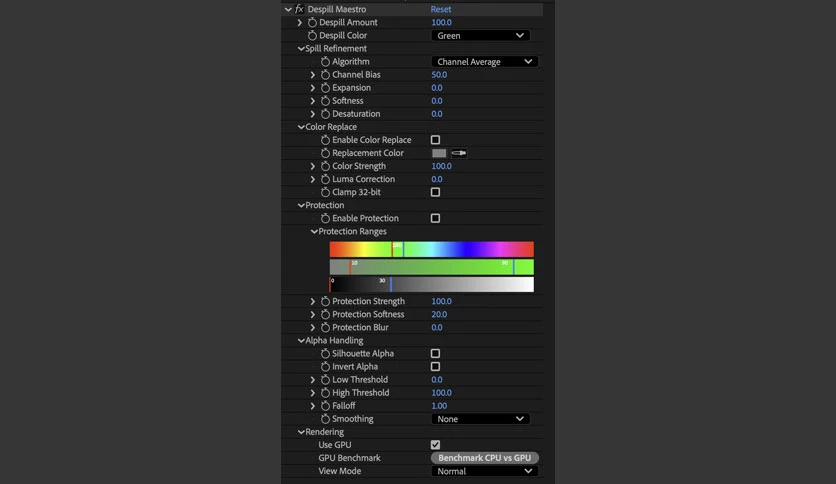836x484 pixels.
Task: Toggle stopwatch for Despill Amount
Action: [x=312, y=22]
